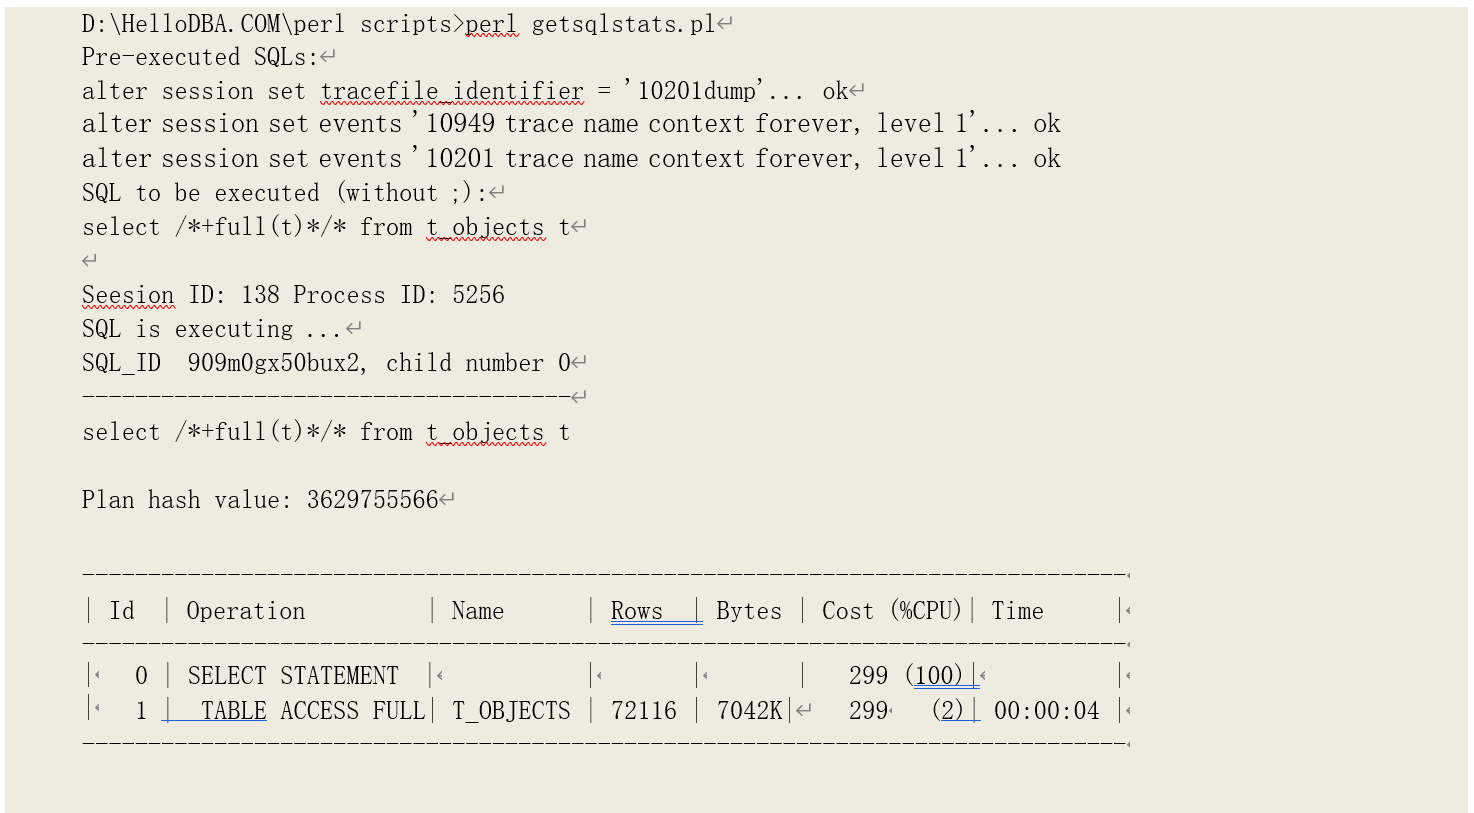Viewport: 1474px width, 813px height.
Task: Click the underlined (2) CPU value
Action: tap(950, 711)
